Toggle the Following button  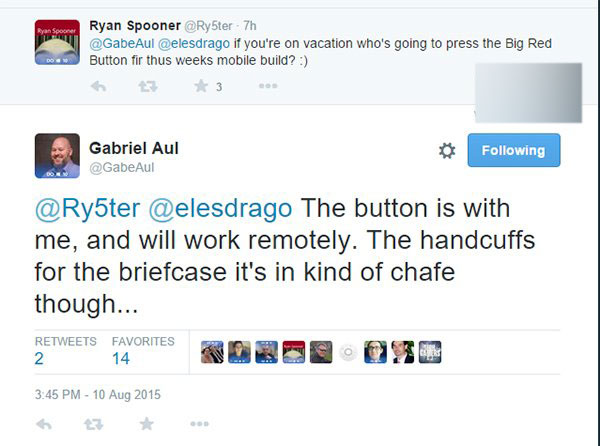[x=514, y=150]
